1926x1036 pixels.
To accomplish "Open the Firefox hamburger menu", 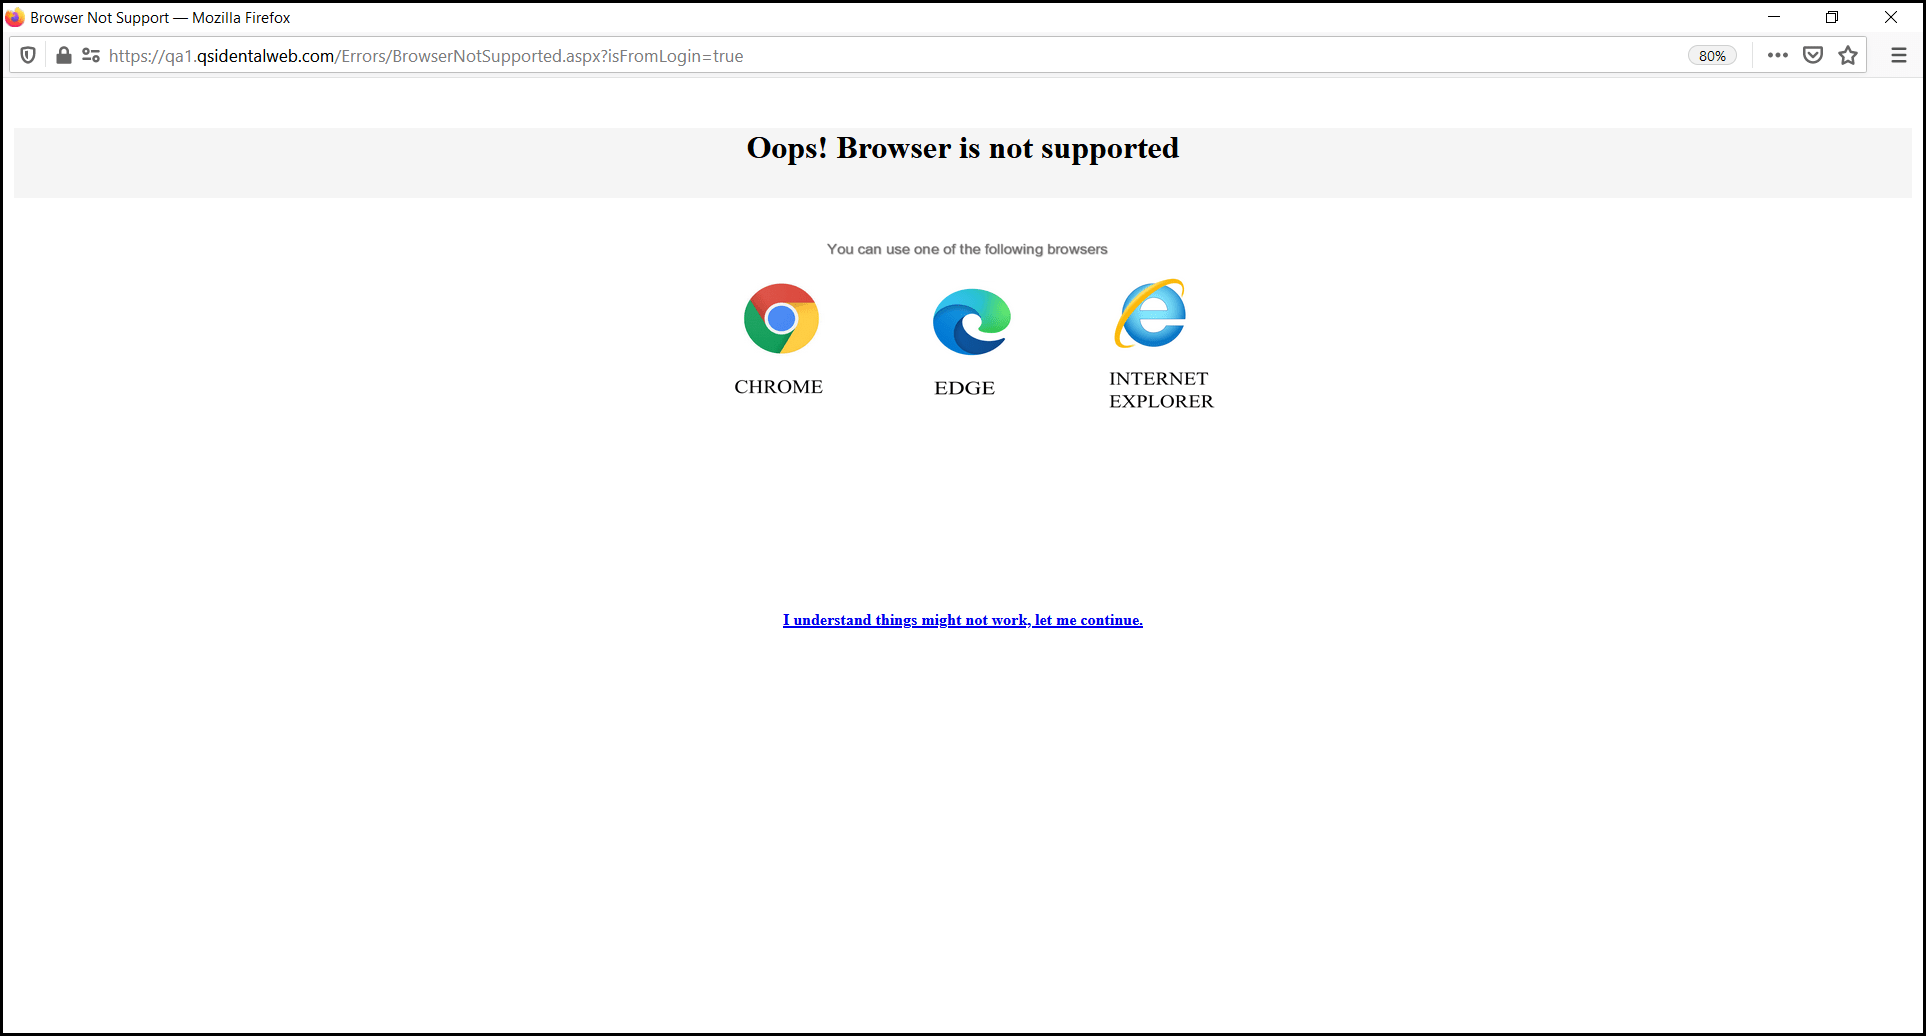I will 1898,56.
